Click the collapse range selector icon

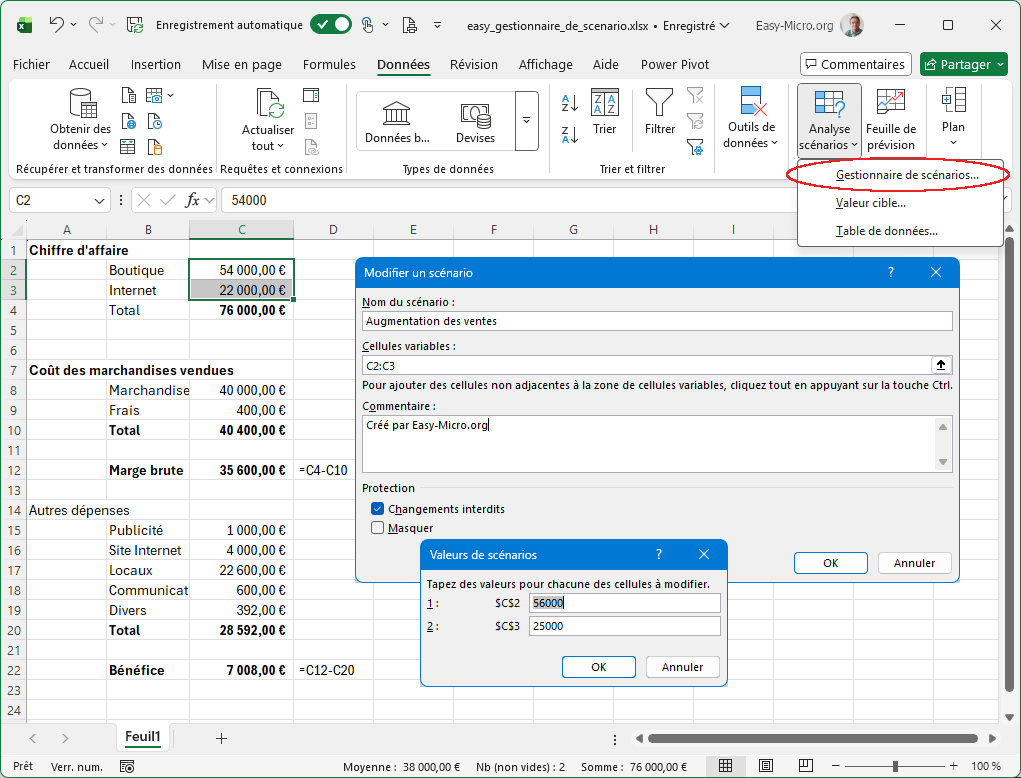point(940,365)
